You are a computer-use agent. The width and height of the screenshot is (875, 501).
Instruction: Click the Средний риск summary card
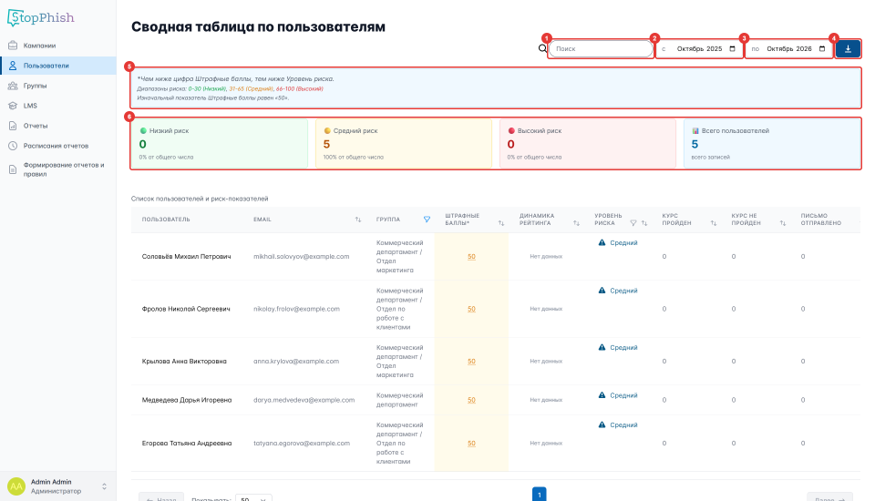tap(403, 143)
